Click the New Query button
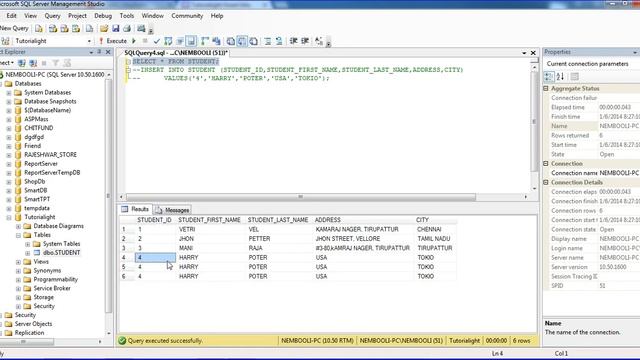640x360 pixels. point(14,28)
